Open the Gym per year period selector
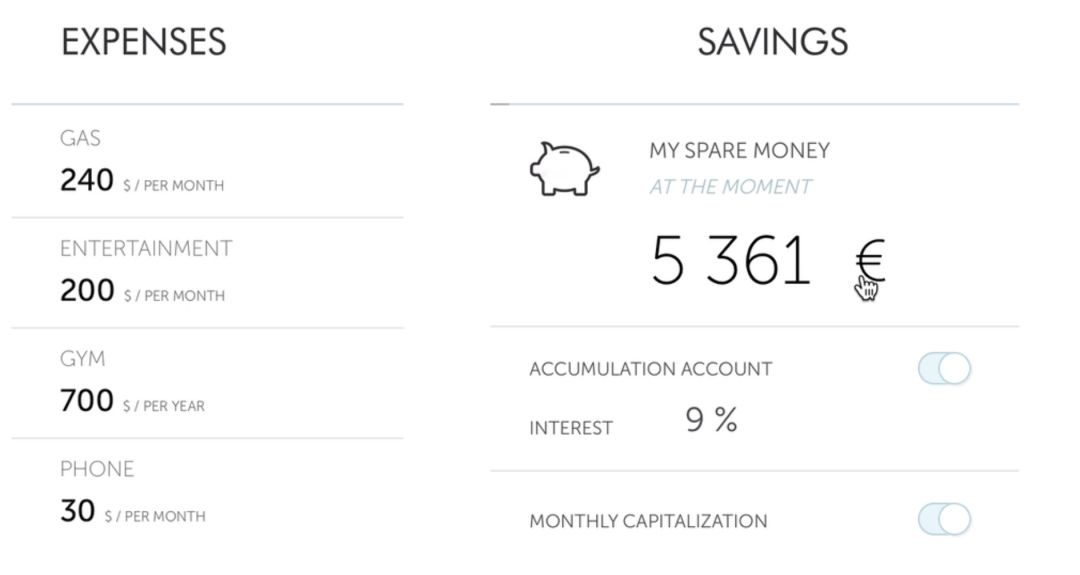 164,406
